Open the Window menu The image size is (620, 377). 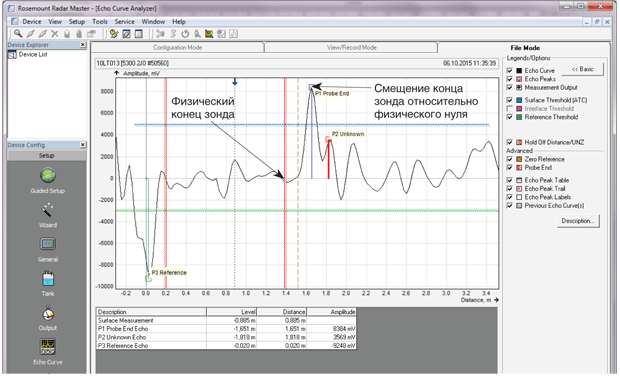pos(153,22)
